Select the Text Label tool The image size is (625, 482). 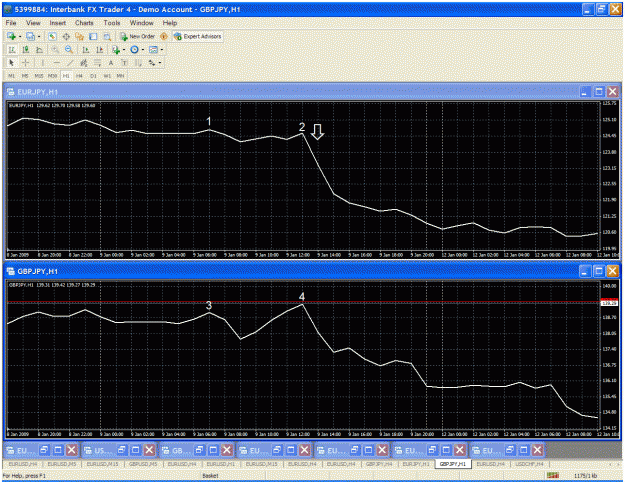click(124, 63)
